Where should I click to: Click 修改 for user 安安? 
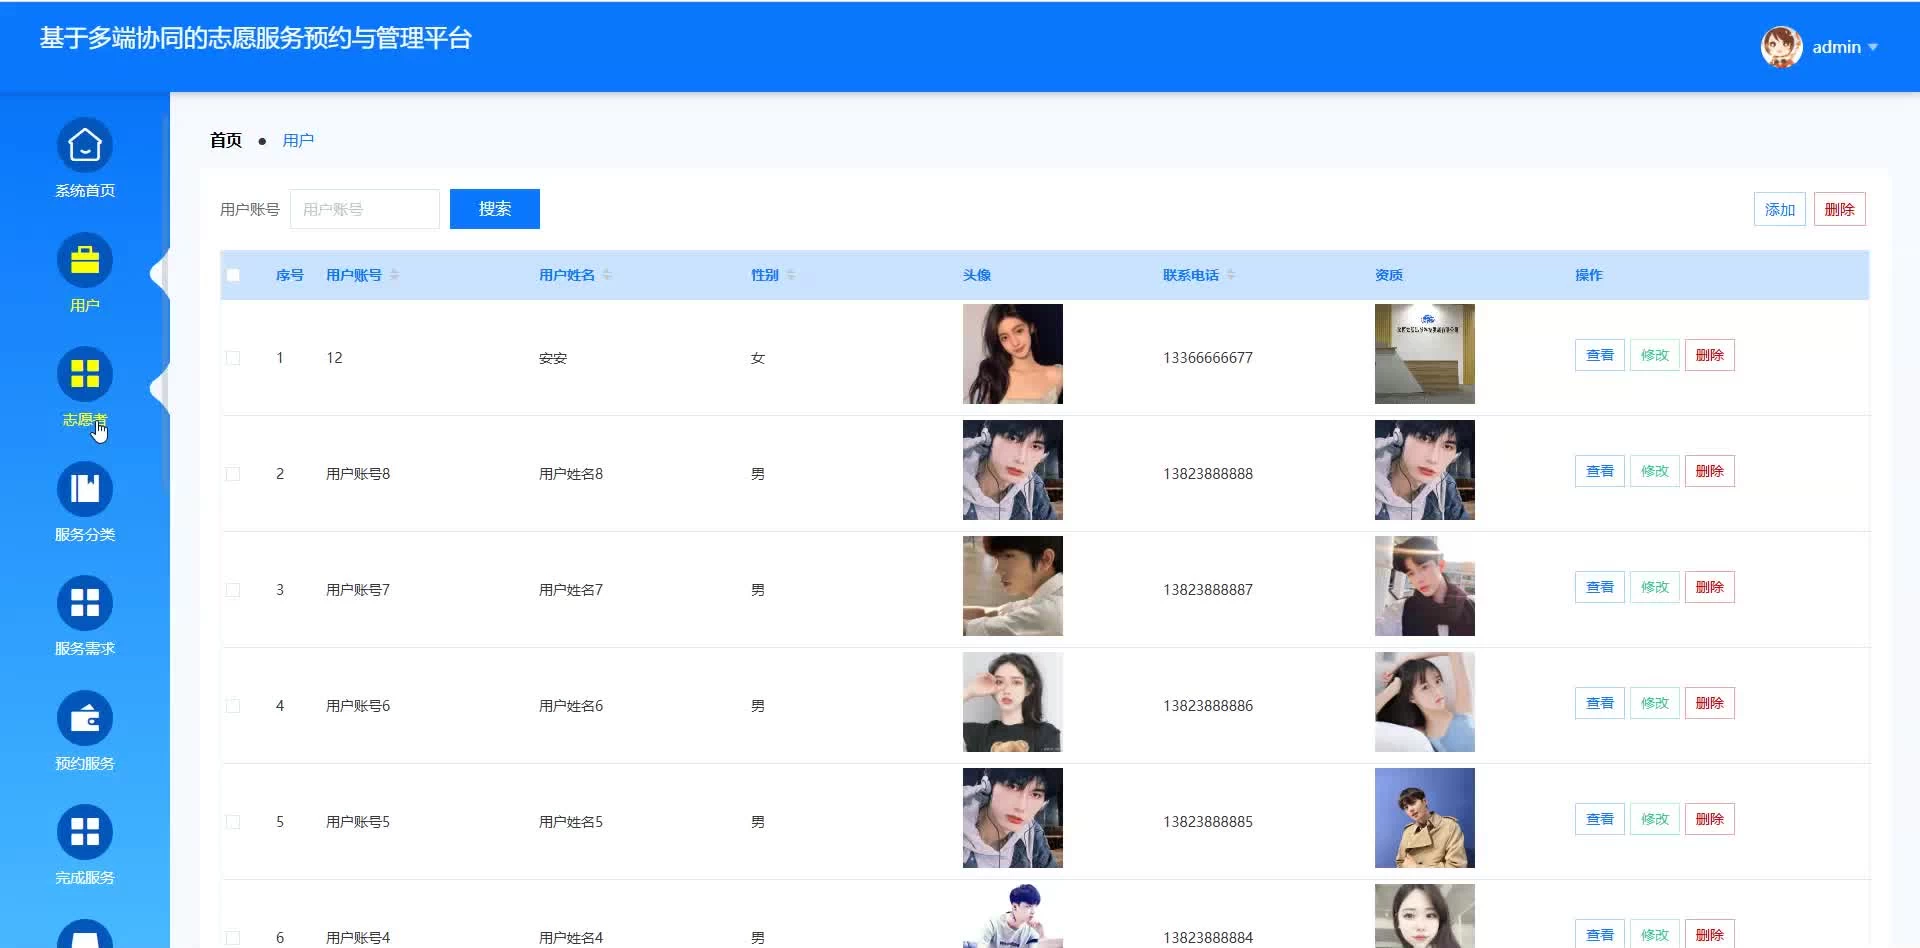(1655, 355)
